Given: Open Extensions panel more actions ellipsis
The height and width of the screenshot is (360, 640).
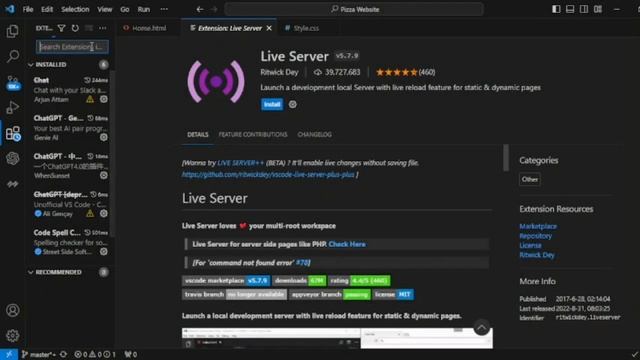Looking at the screenshot, I should pos(102,28).
